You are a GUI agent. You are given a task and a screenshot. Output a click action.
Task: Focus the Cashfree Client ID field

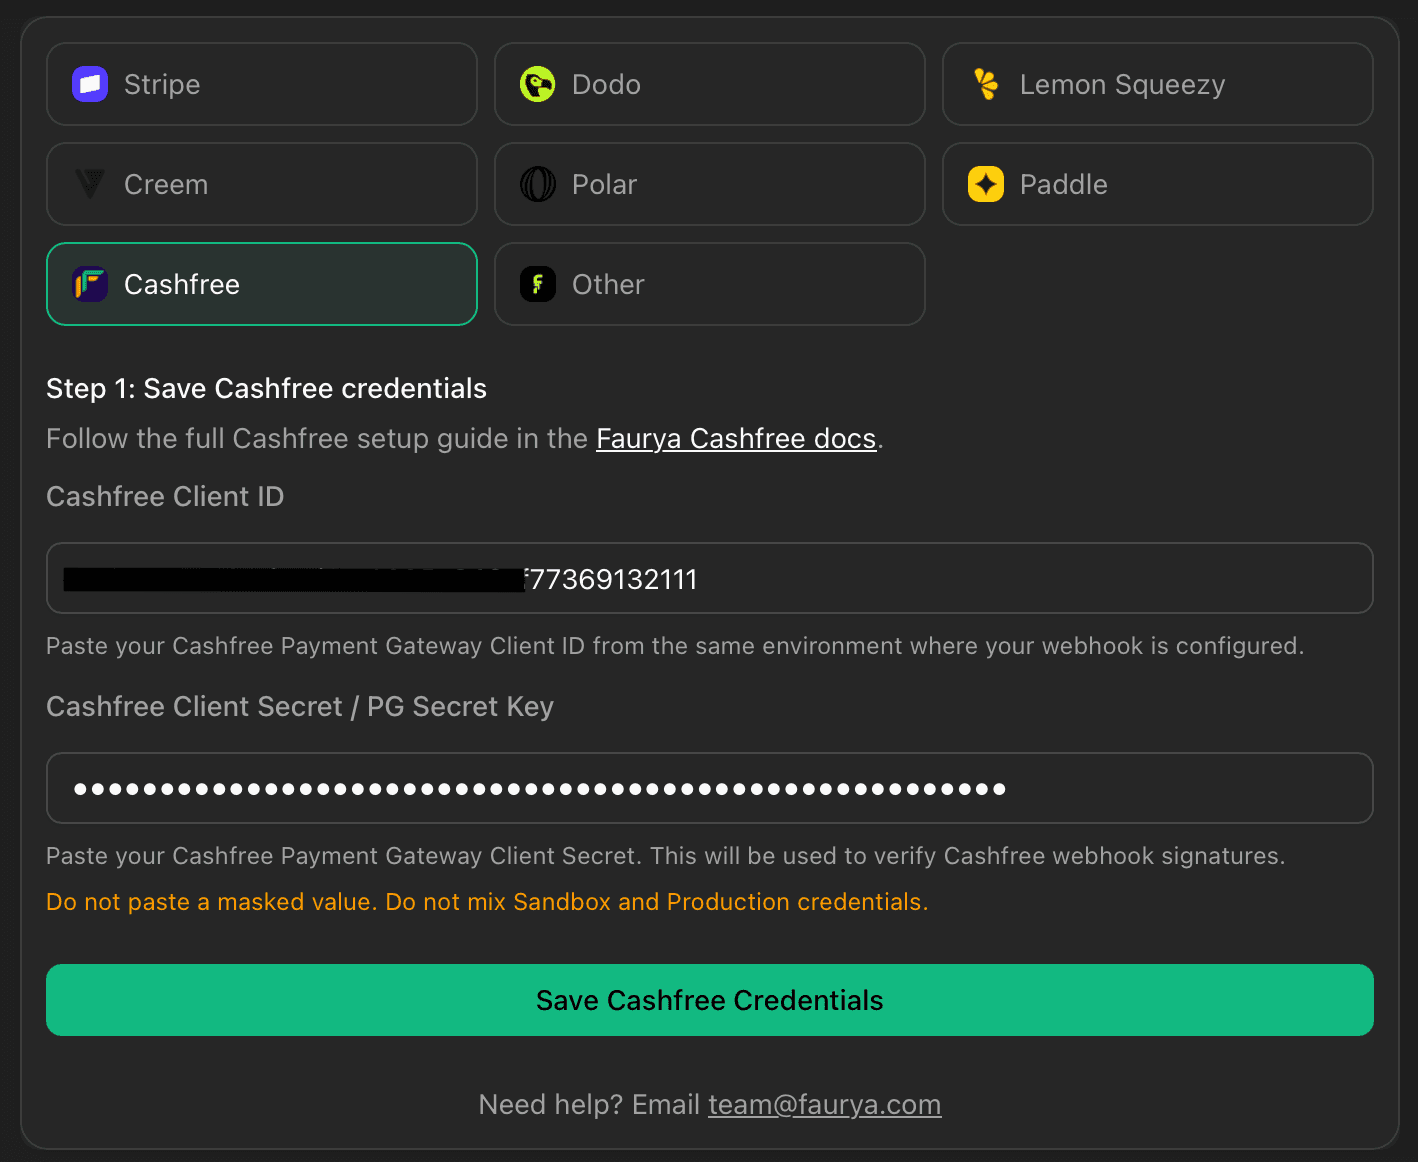click(710, 578)
